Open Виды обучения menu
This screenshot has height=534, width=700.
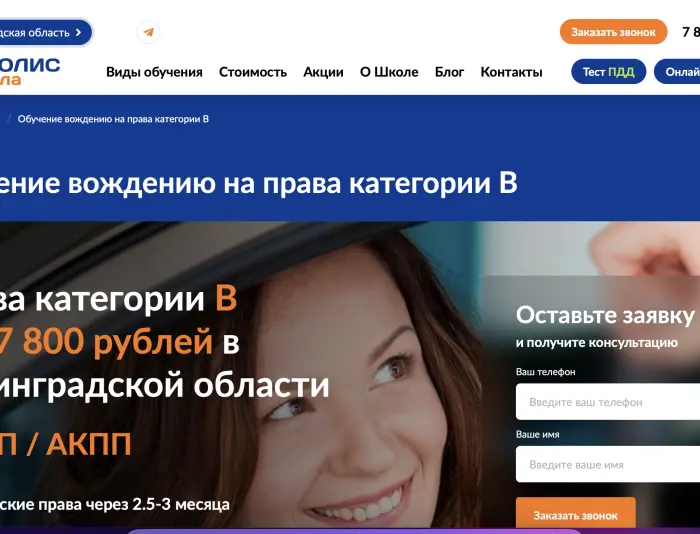pyautogui.click(x=154, y=72)
